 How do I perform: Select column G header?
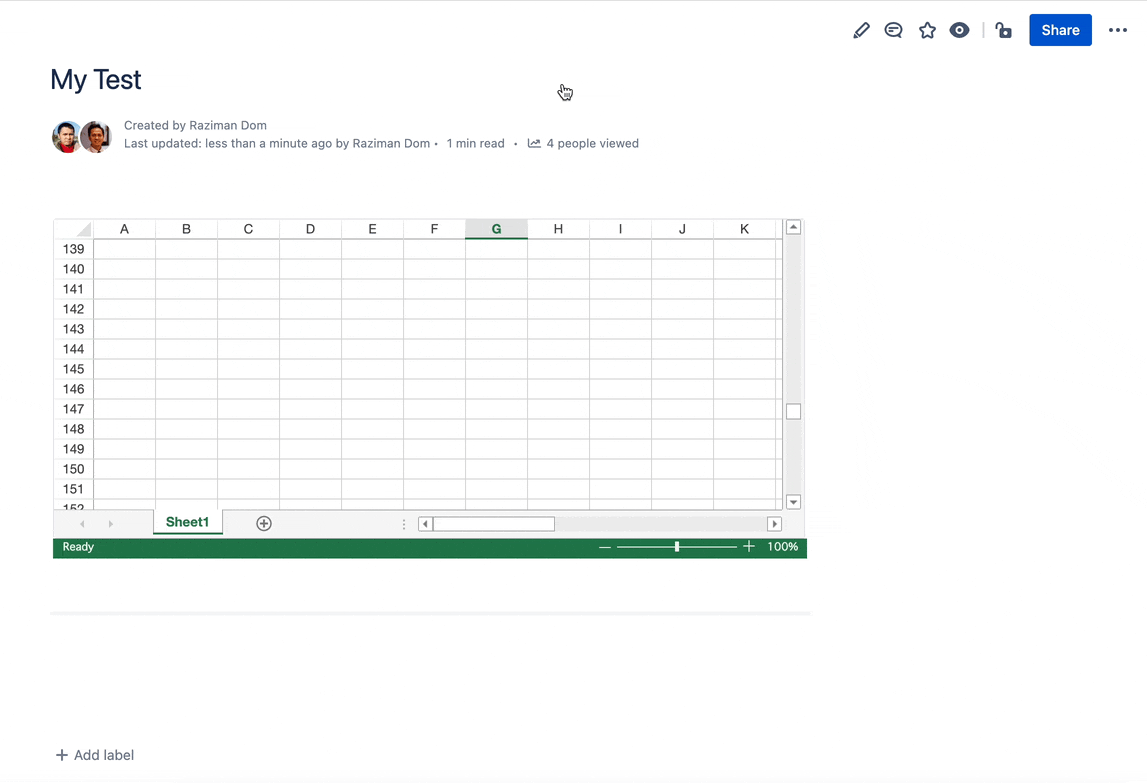point(496,229)
